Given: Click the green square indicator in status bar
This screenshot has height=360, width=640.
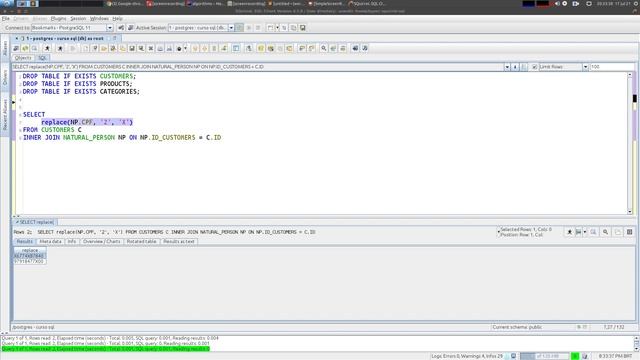Looking at the screenshot, I should 575,356.
